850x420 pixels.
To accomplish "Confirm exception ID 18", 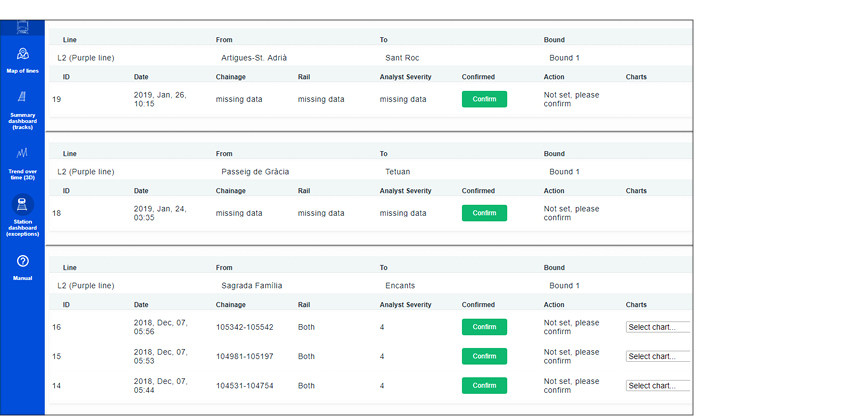I will (484, 213).
